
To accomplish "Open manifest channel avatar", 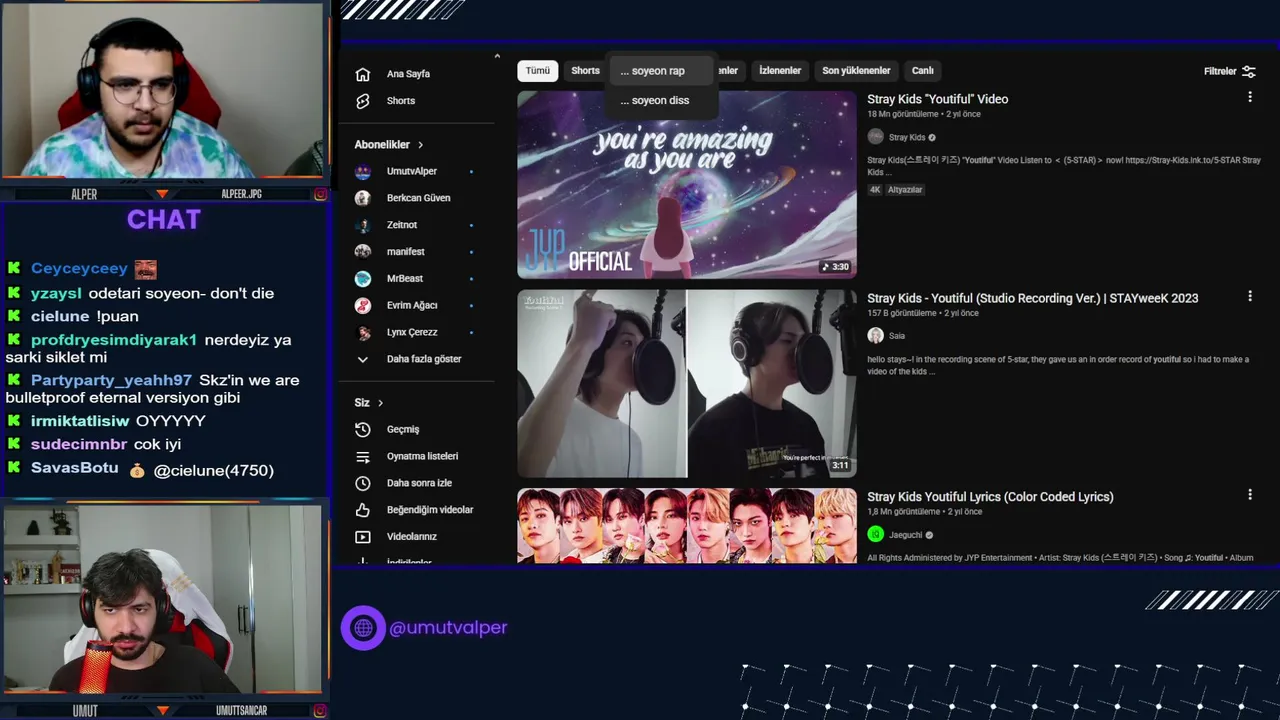I will point(363,252).
